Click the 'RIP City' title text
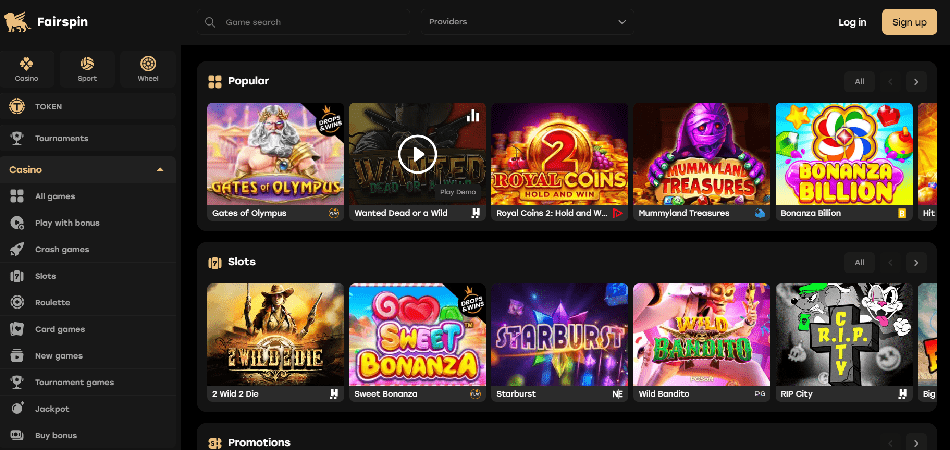The image size is (950, 450). 797,394
